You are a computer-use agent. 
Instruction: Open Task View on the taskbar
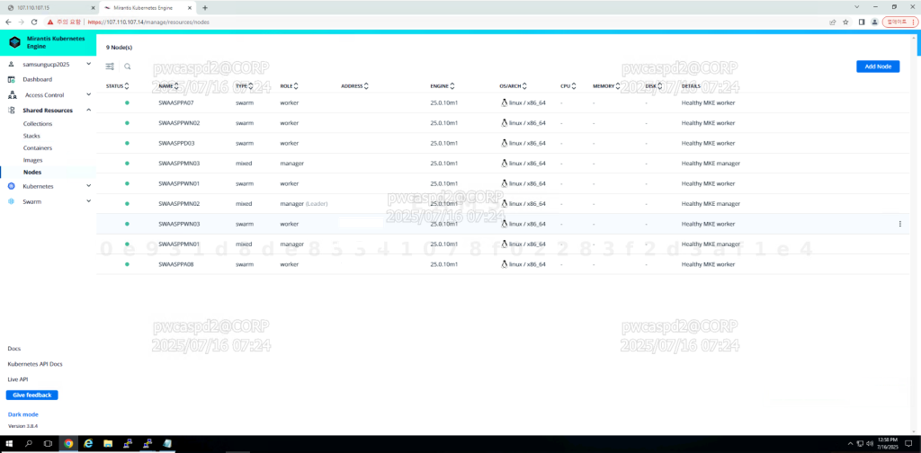coord(48,444)
